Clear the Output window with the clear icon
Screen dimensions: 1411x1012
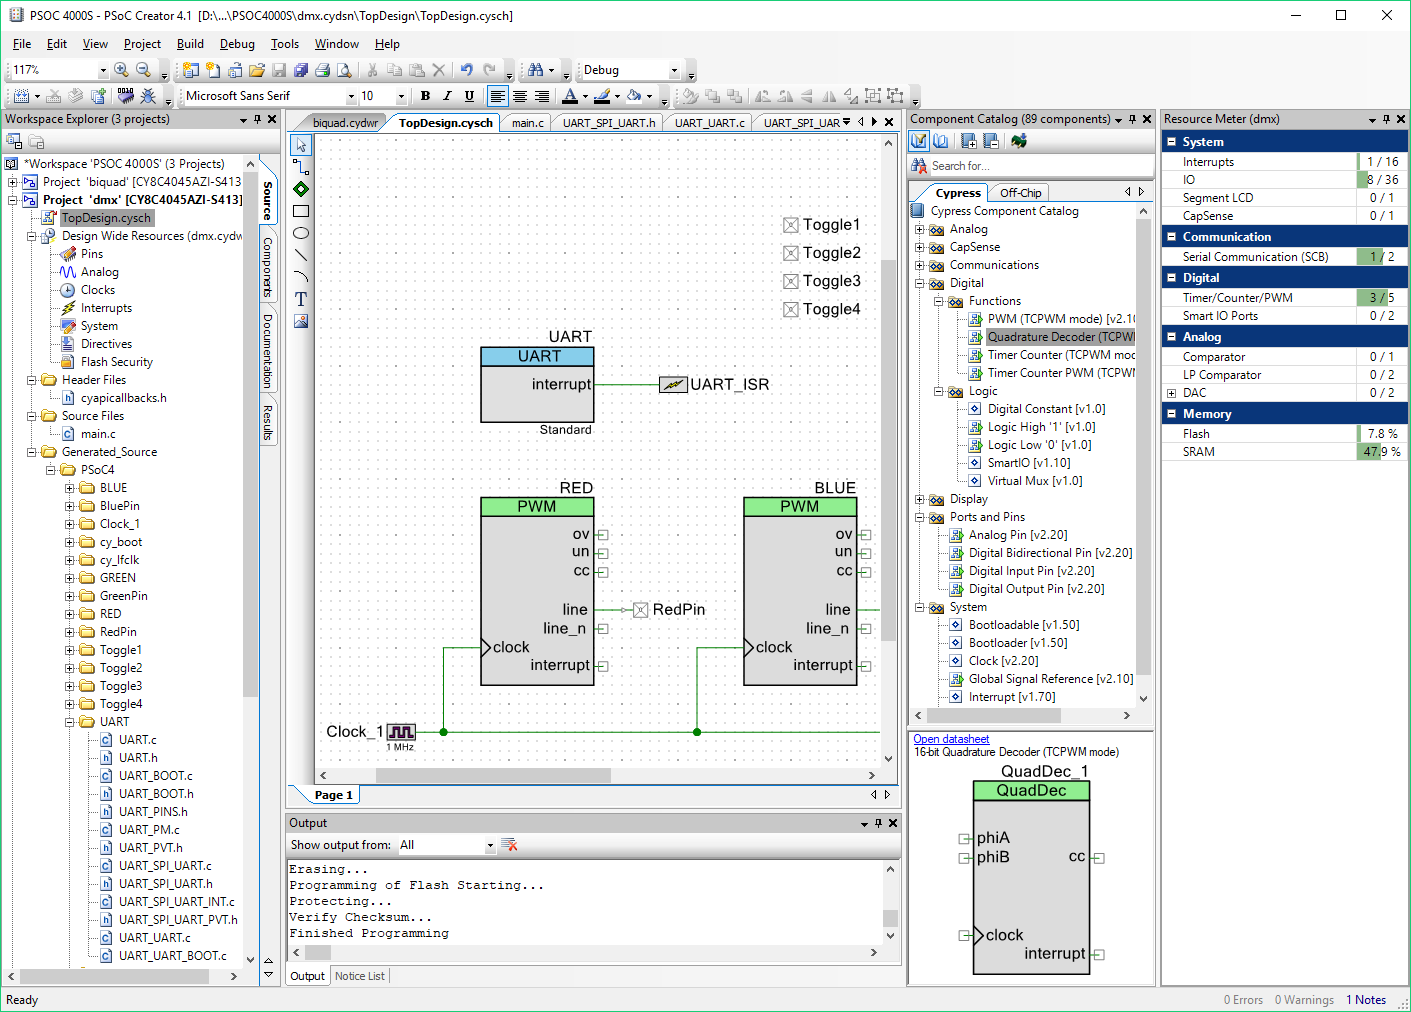tap(509, 845)
